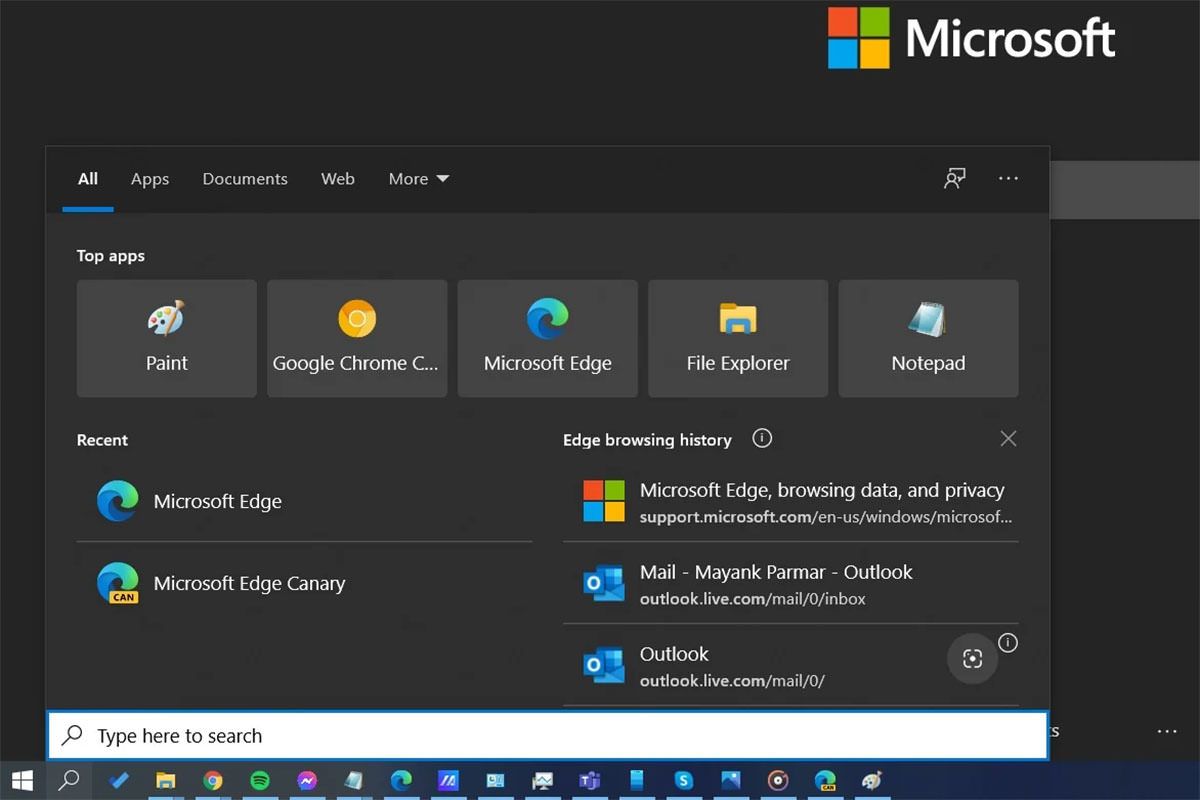Image resolution: width=1200 pixels, height=800 pixels.
Task: Switch to the Apps search tab
Action: pos(150,179)
